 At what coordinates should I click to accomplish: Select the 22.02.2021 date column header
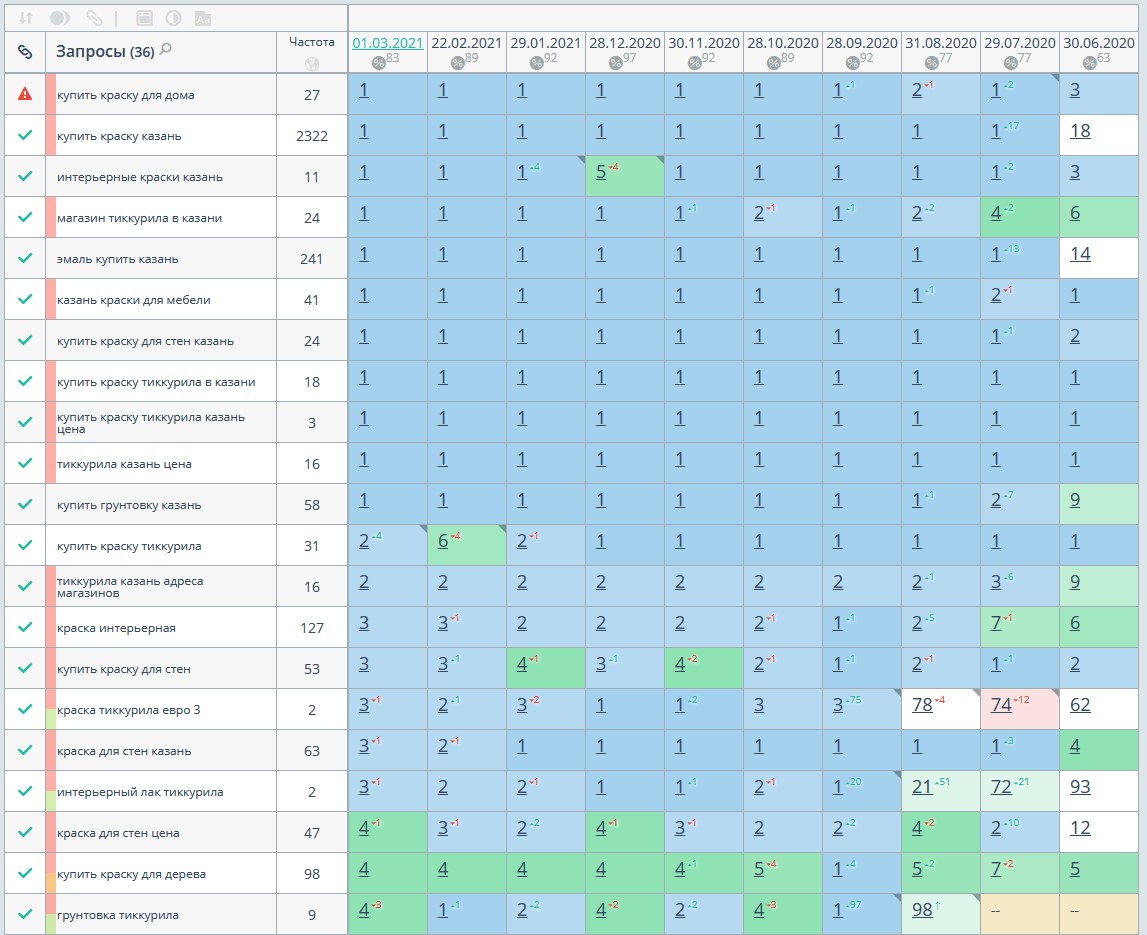click(x=467, y=43)
